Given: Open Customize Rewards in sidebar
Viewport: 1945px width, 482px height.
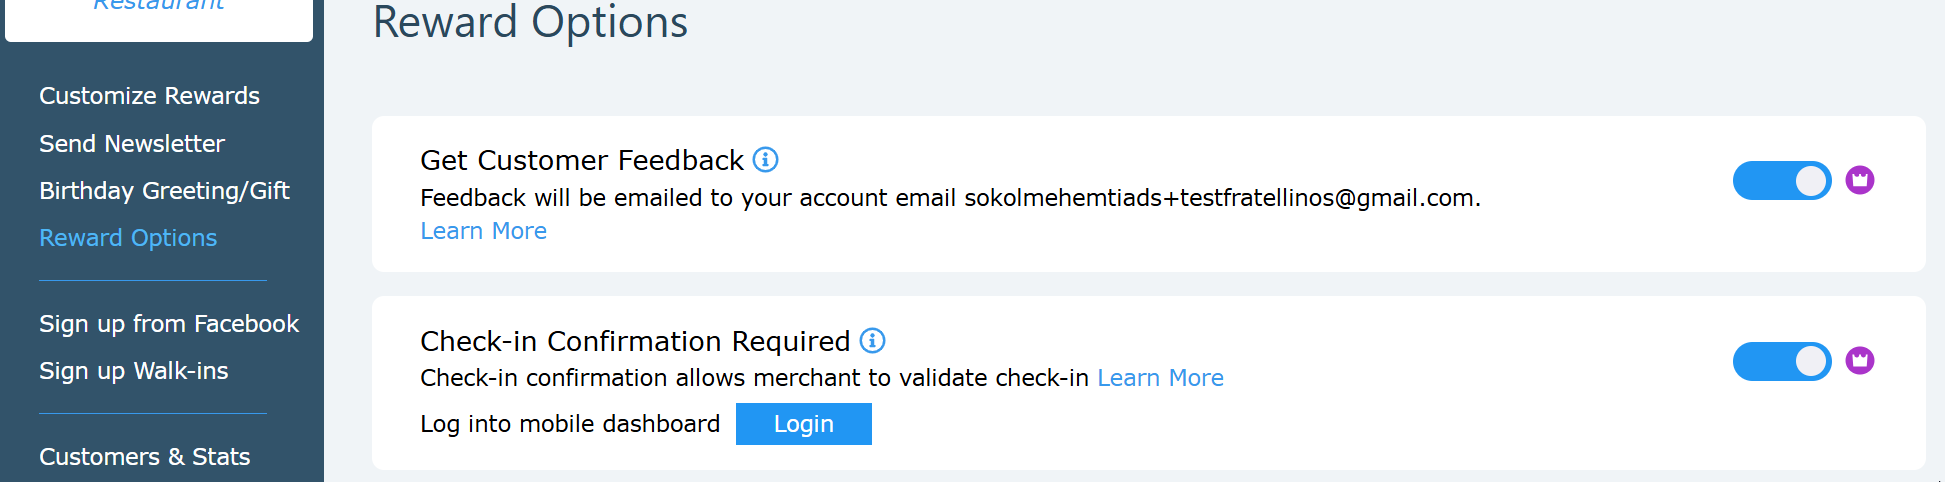Looking at the screenshot, I should pyautogui.click(x=149, y=96).
